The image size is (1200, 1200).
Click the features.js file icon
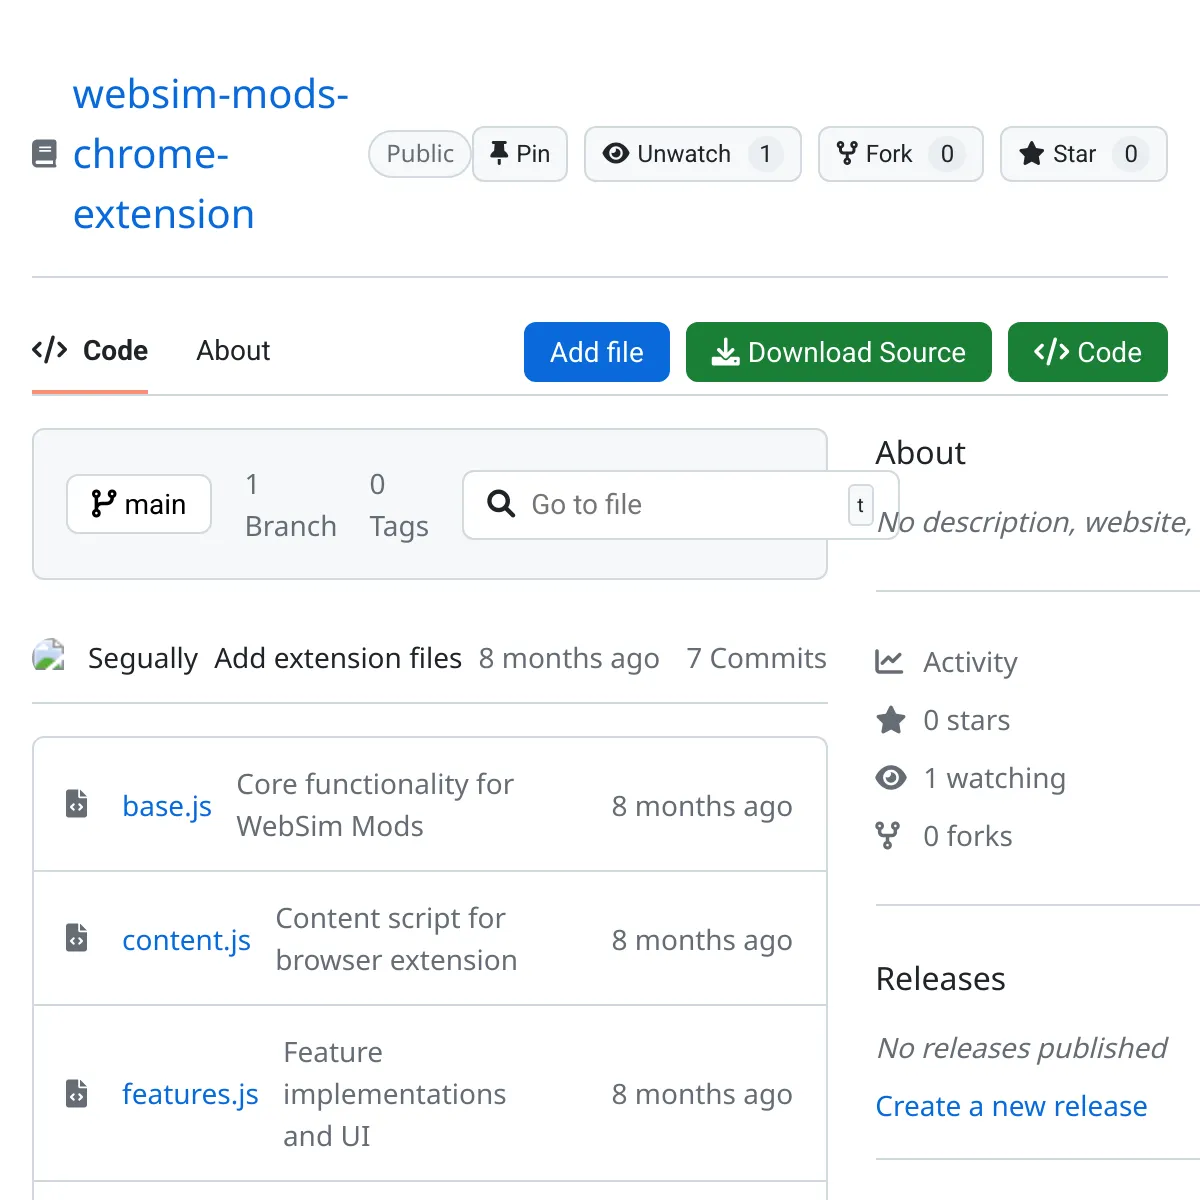pyautogui.click(x=77, y=1093)
